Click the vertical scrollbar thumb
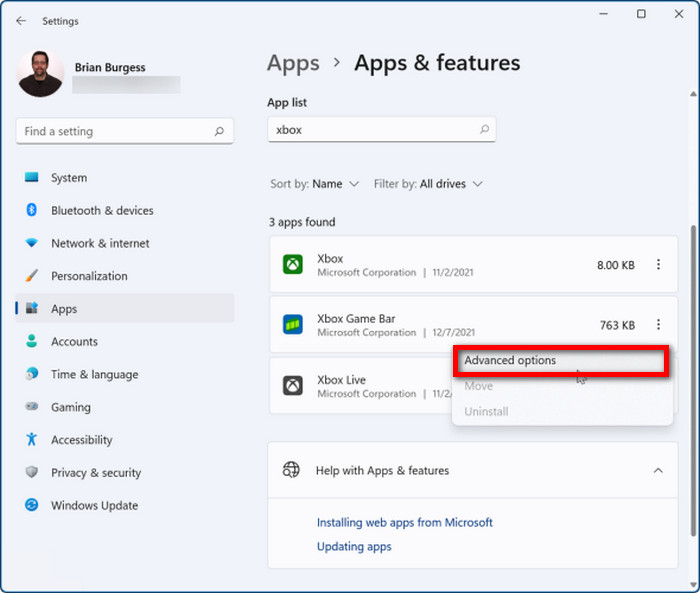Screen dimensions: 700x593 pos(693,380)
